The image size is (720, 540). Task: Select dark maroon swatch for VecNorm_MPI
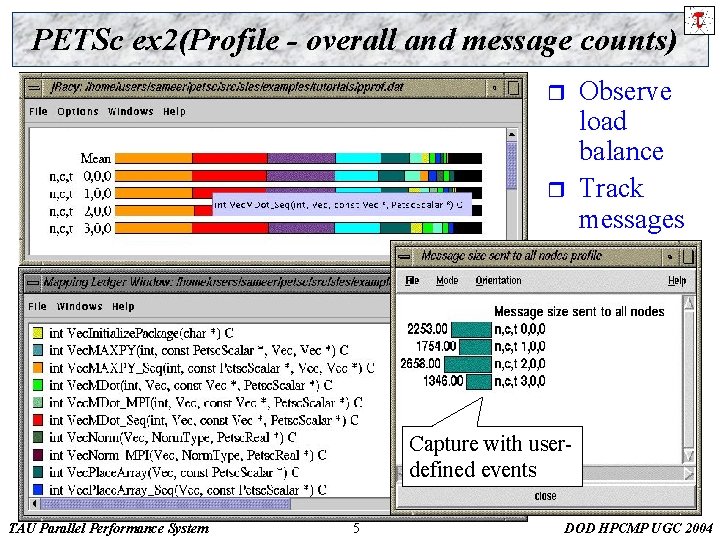point(38,455)
